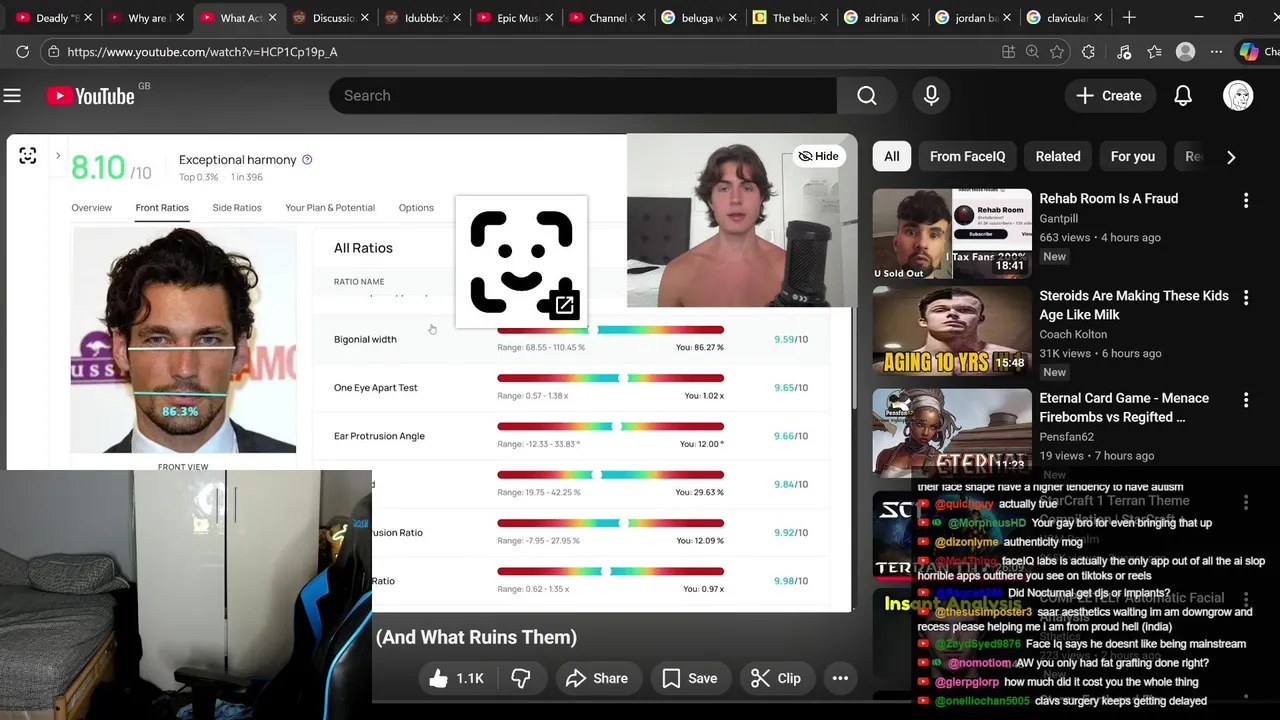Hide the overlay with Hide button

point(818,156)
